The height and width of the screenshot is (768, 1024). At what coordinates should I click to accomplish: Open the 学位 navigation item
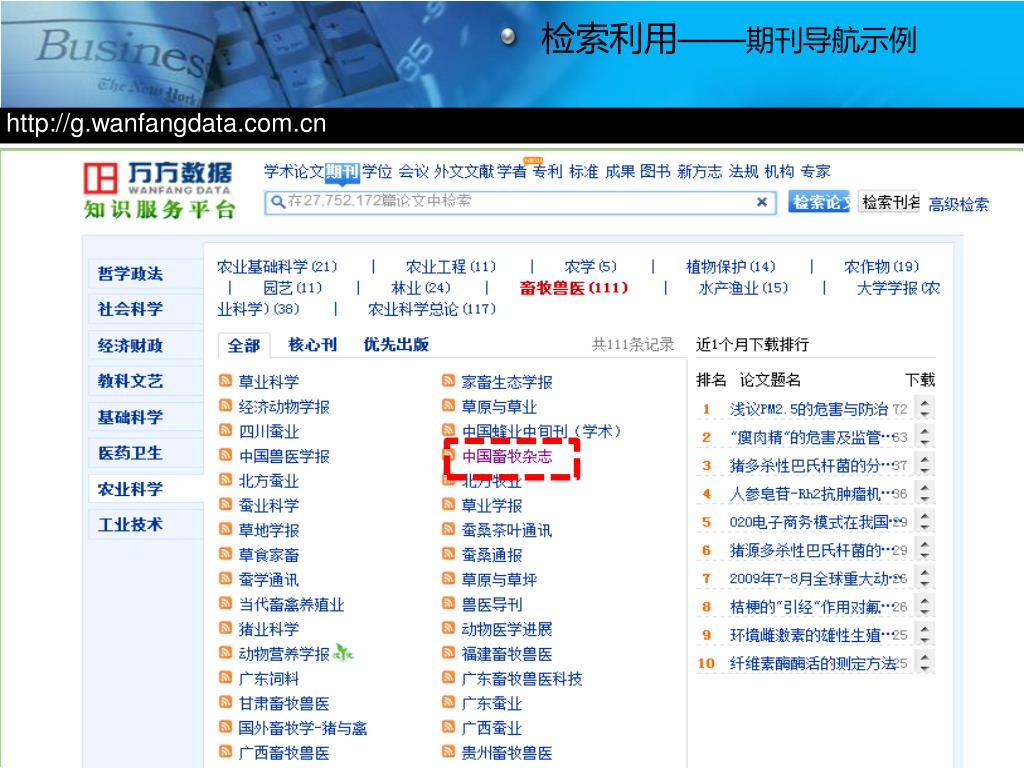pos(377,172)
